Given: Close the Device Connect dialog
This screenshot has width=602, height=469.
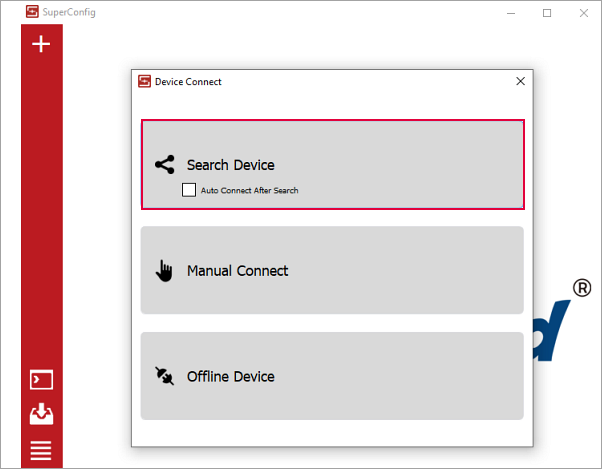Looking at the screenshot, I should pyautogui.click(x=520, y=82).
